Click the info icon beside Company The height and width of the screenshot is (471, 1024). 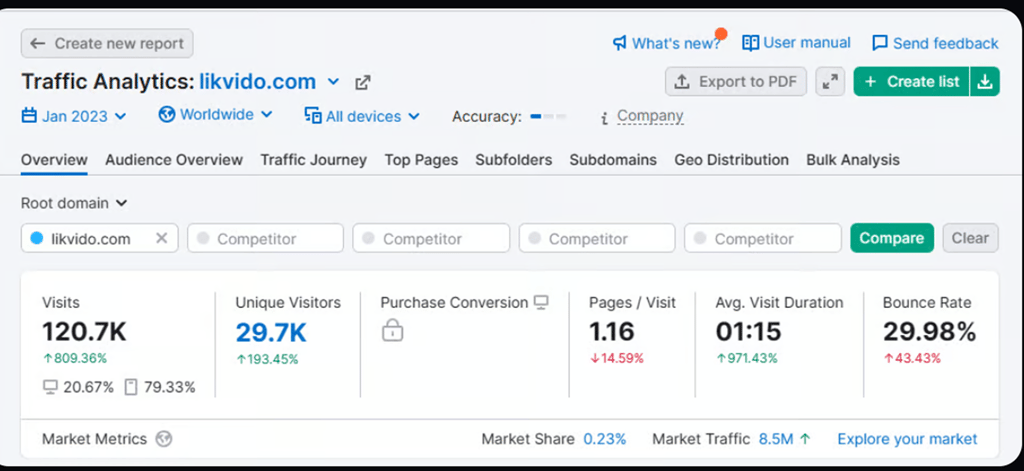click(x=604, y=118)
